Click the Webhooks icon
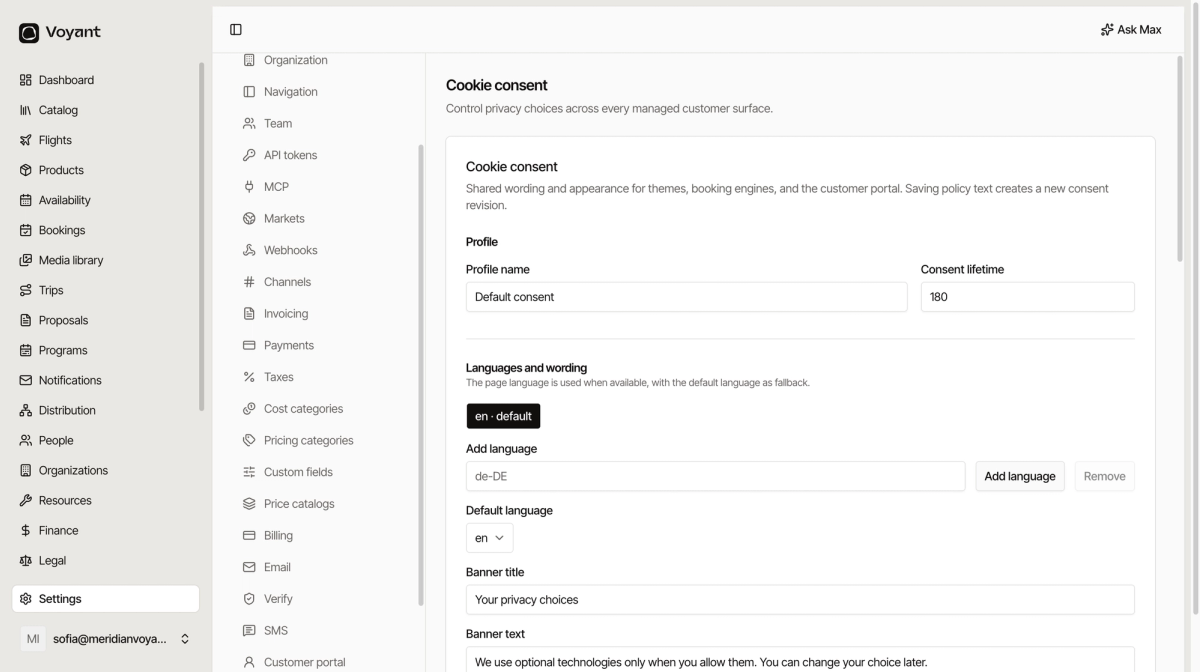 [x=249, y=250]
